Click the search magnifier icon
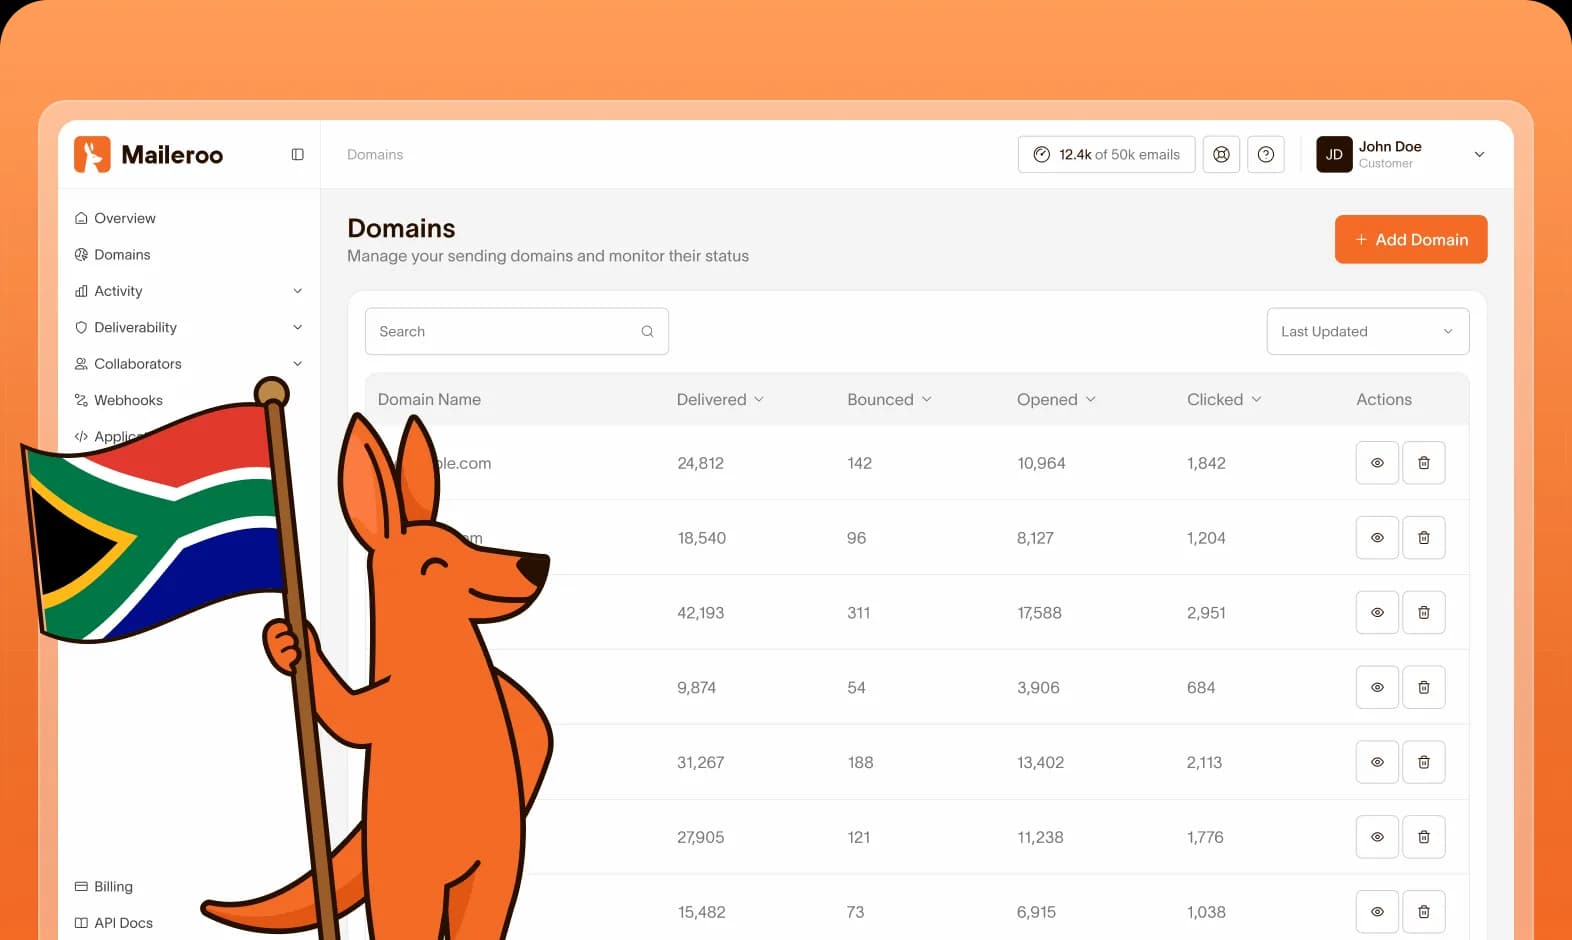This screenshot has width=1572, height=940. click(x=647, y=332)
